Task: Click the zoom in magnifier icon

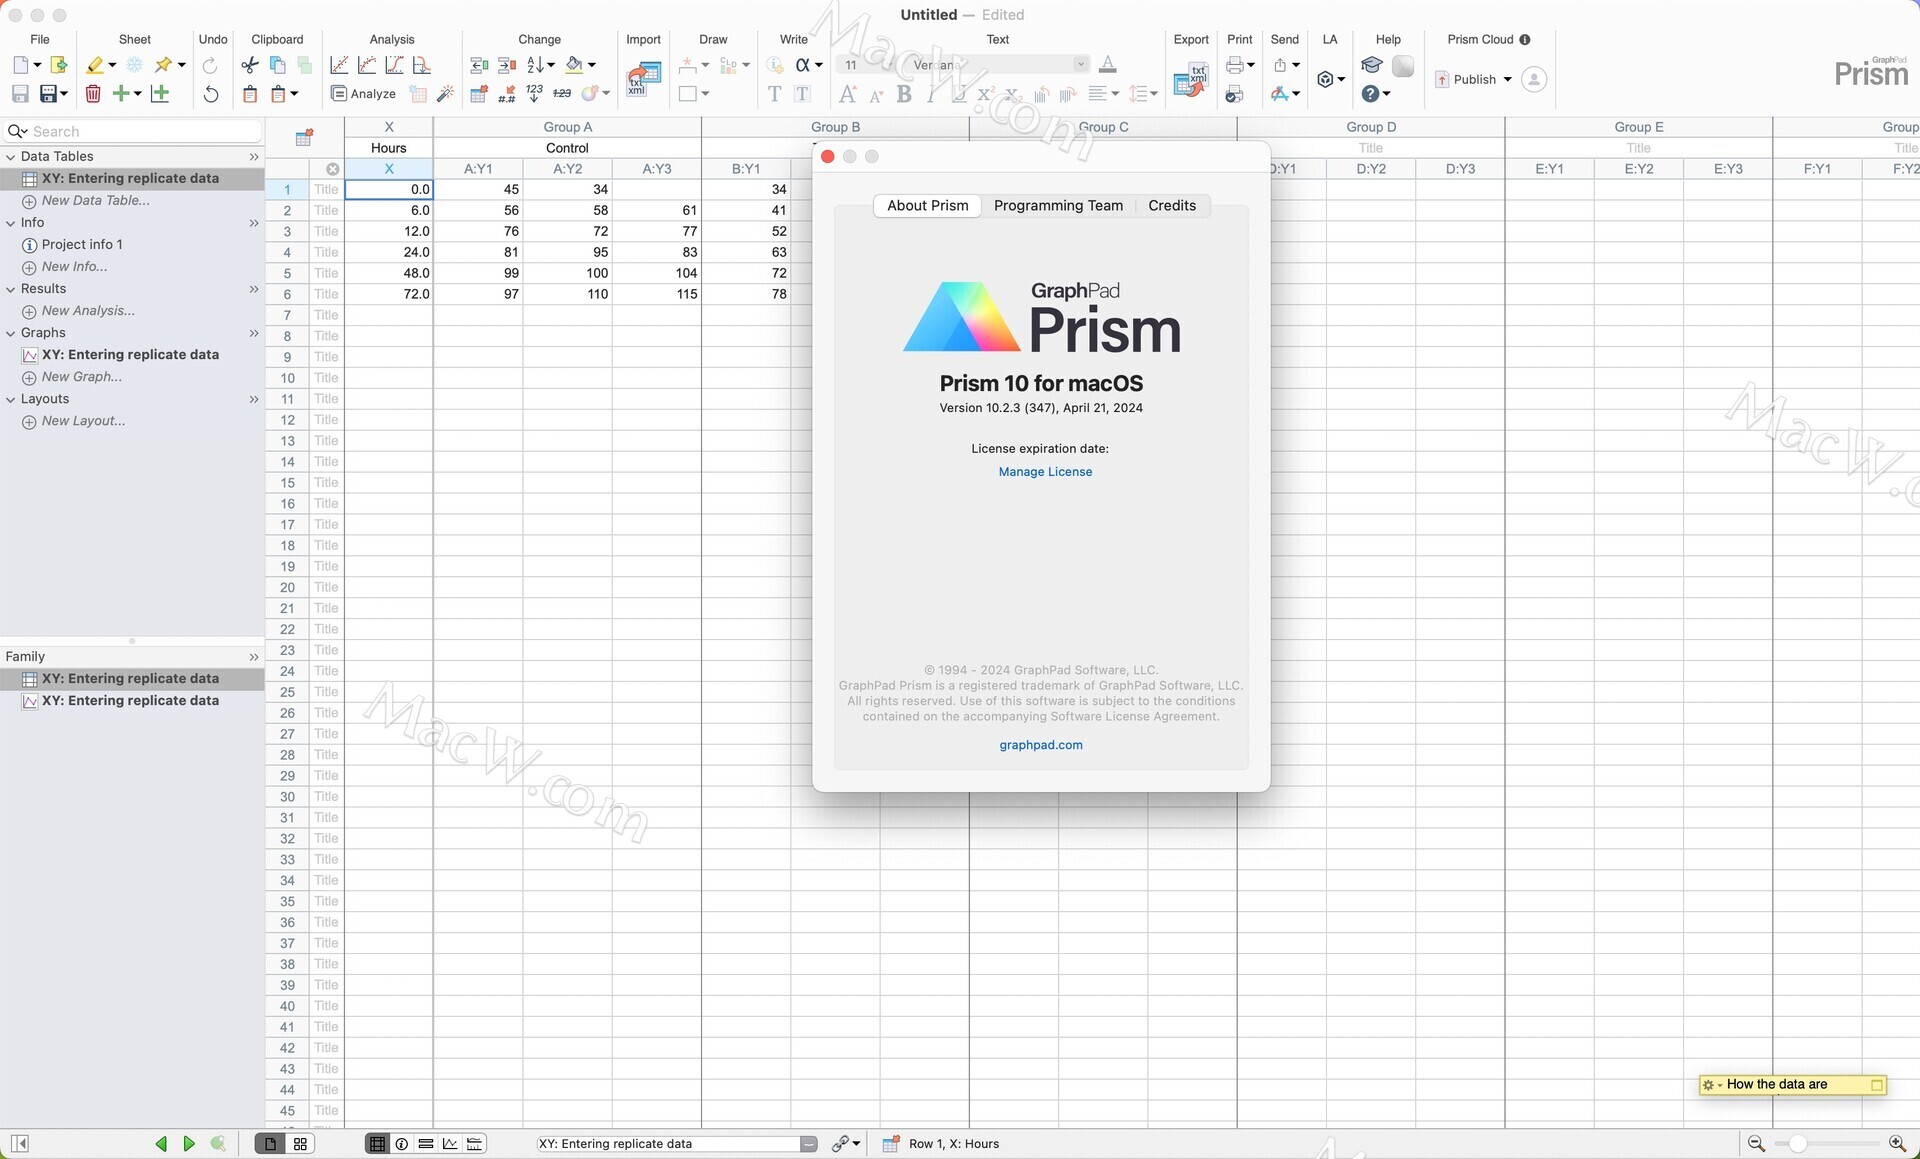Action: [x=1897, y=1143]
